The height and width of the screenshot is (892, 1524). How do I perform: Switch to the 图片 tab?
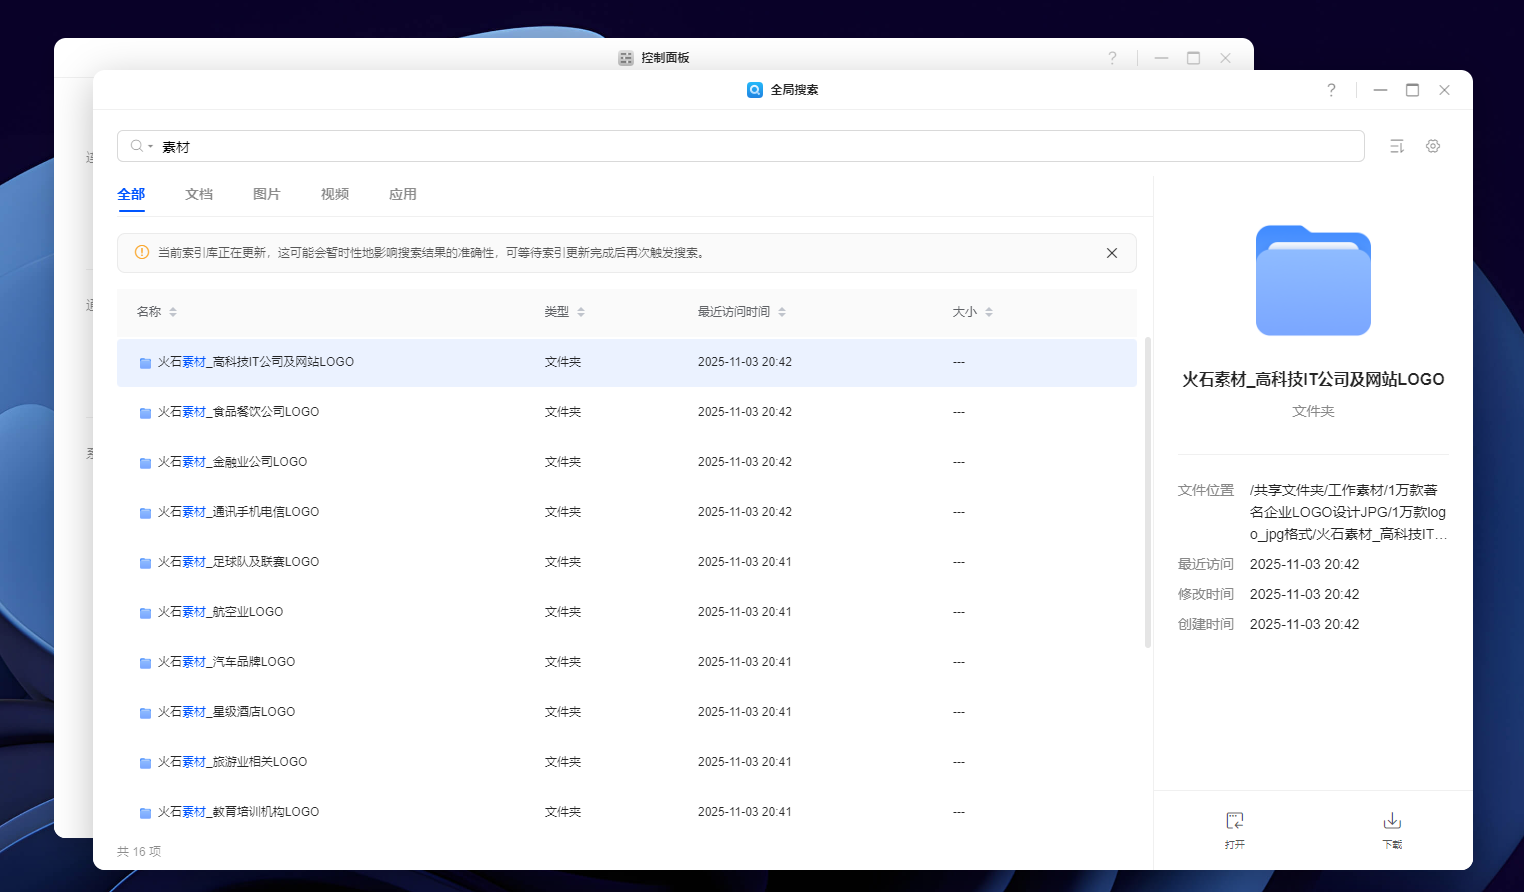tap(267, 194)
